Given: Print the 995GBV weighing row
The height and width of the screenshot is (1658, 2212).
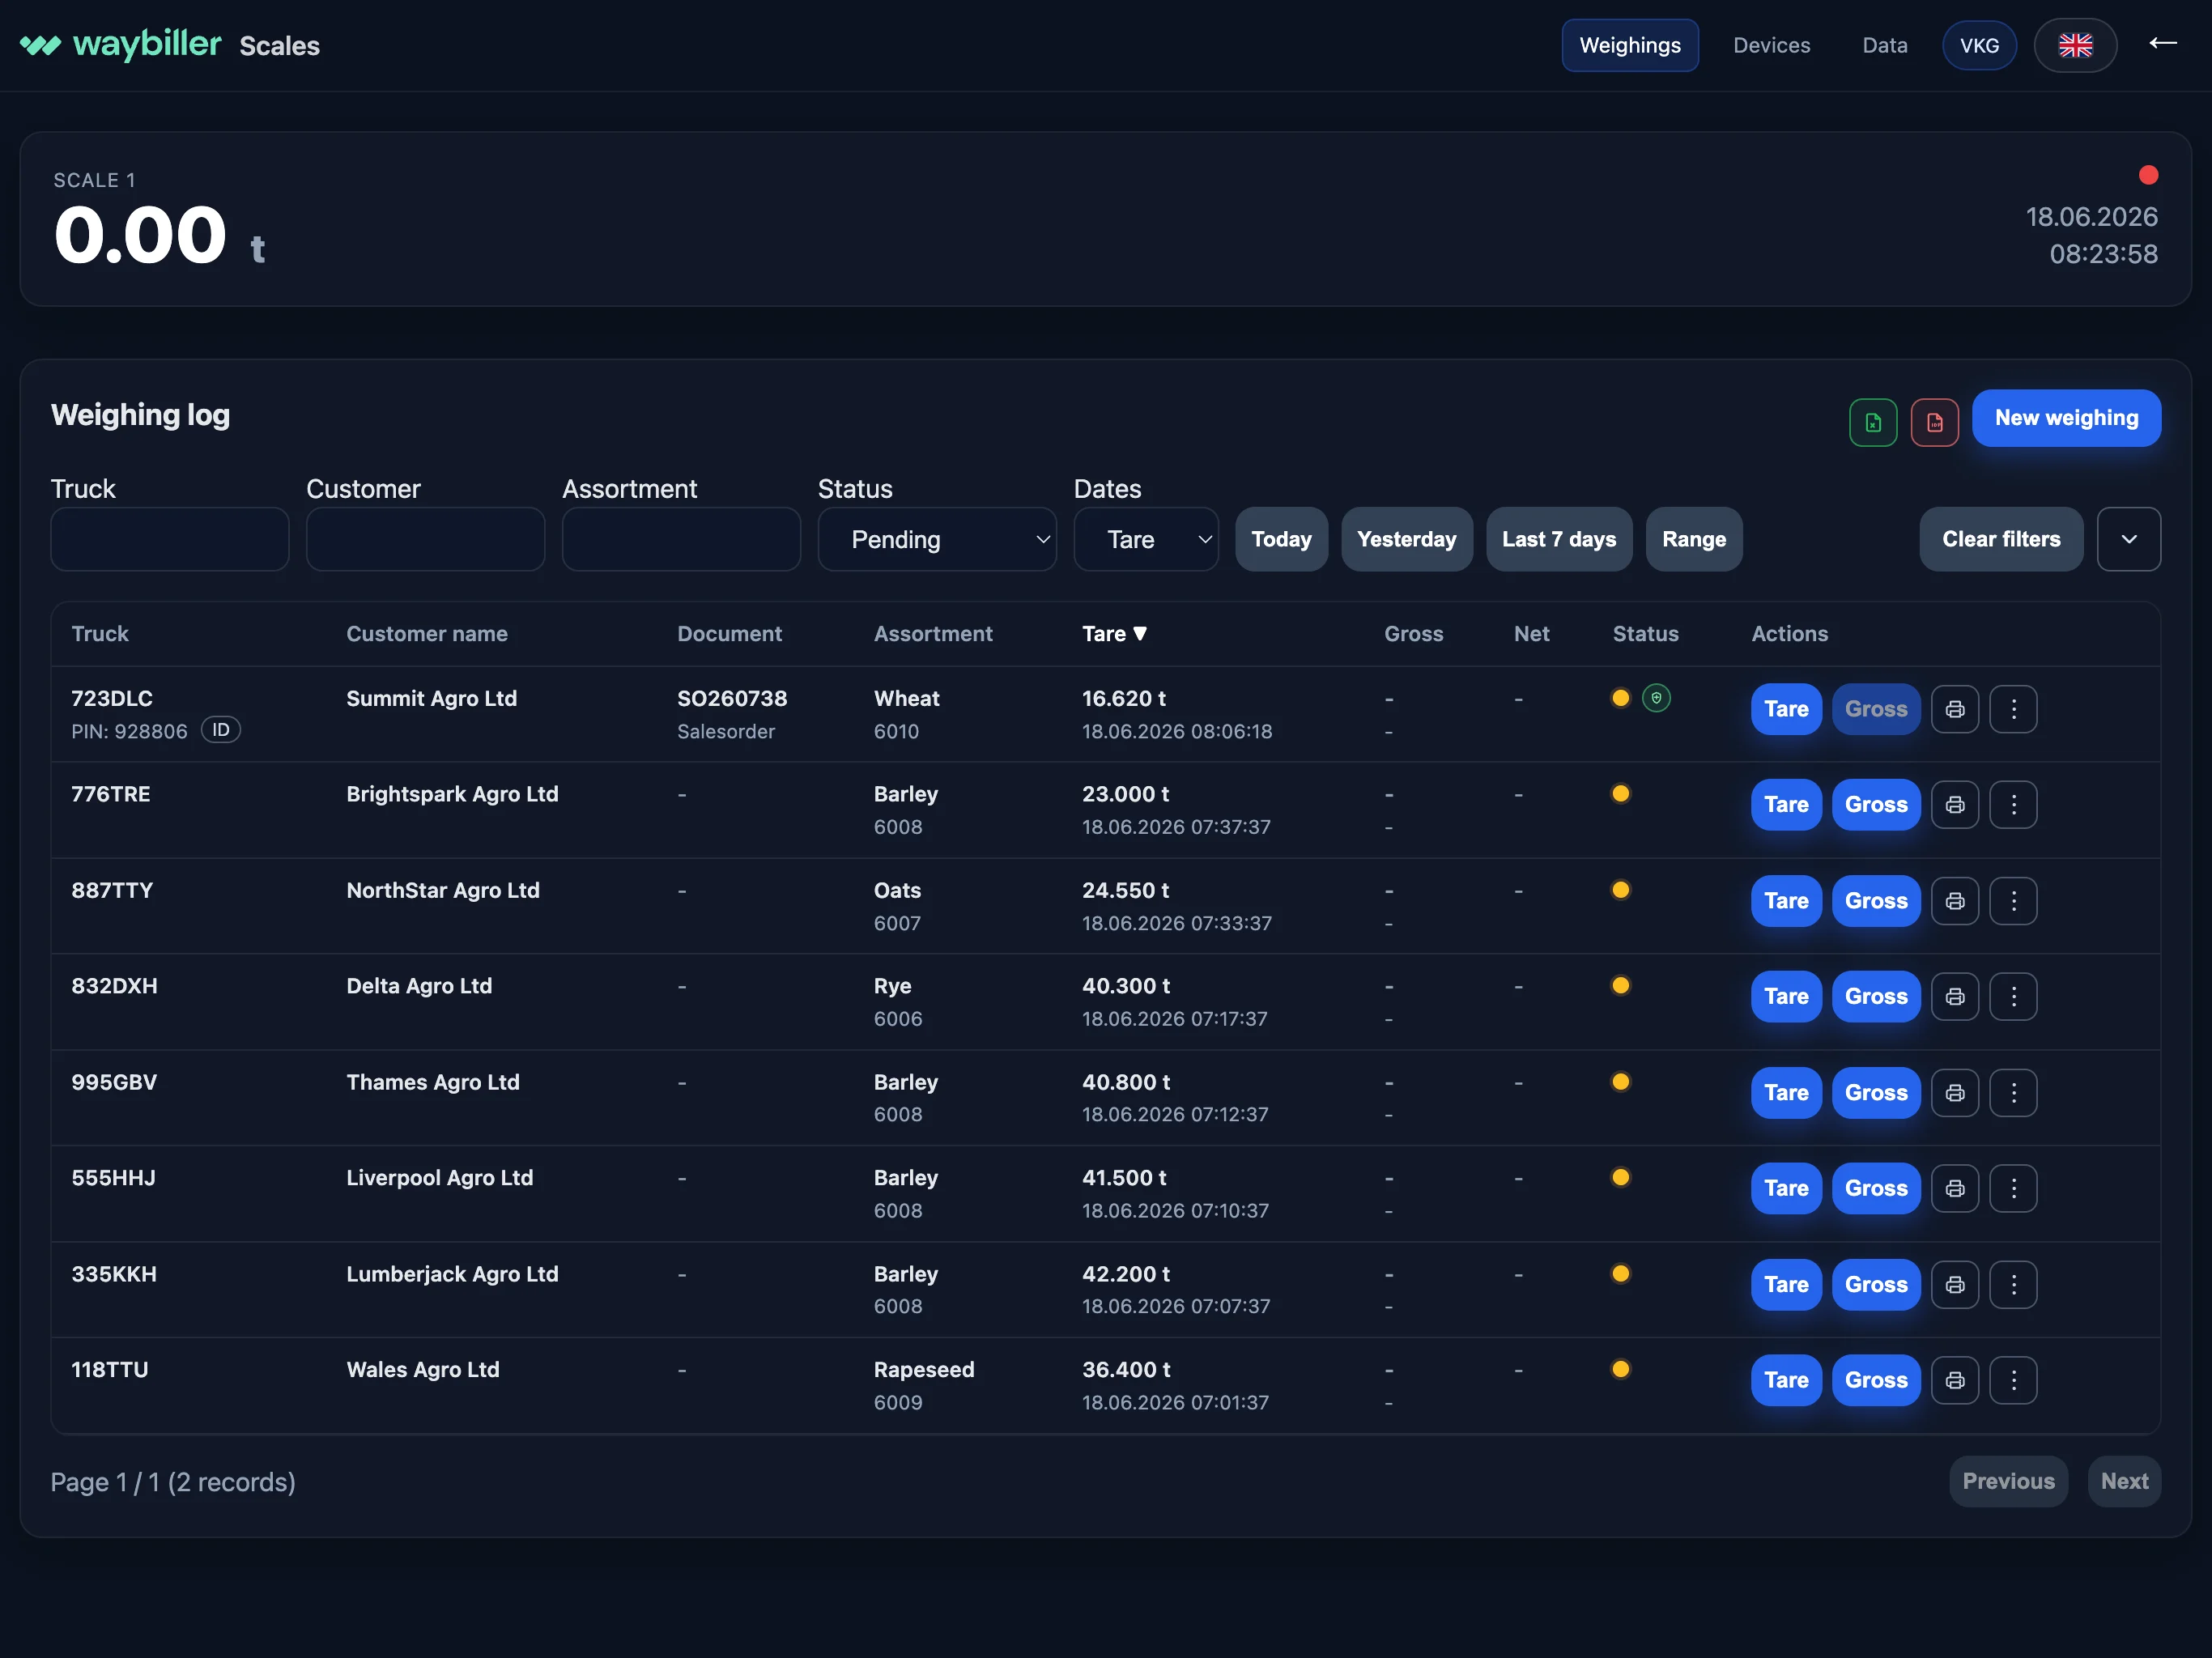Looking at the screenshot, I should point(1955,1093).
